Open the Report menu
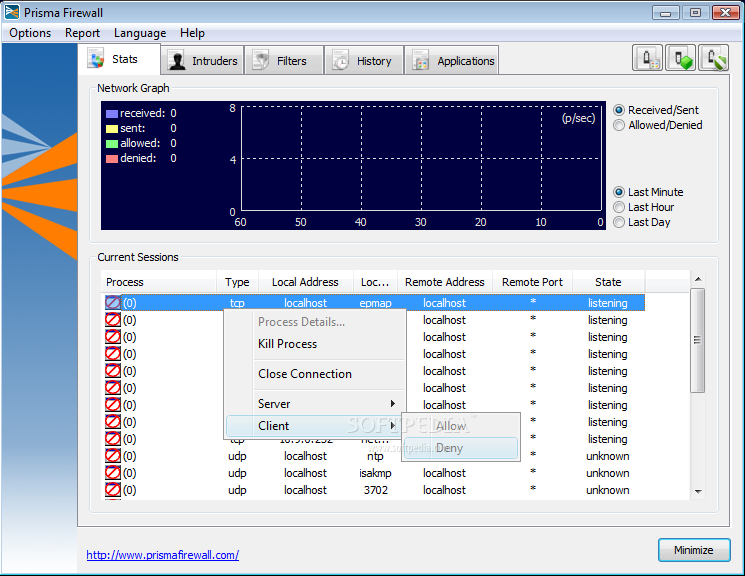Viewport: 745px width, 576px height. click(x=82, y=33)
